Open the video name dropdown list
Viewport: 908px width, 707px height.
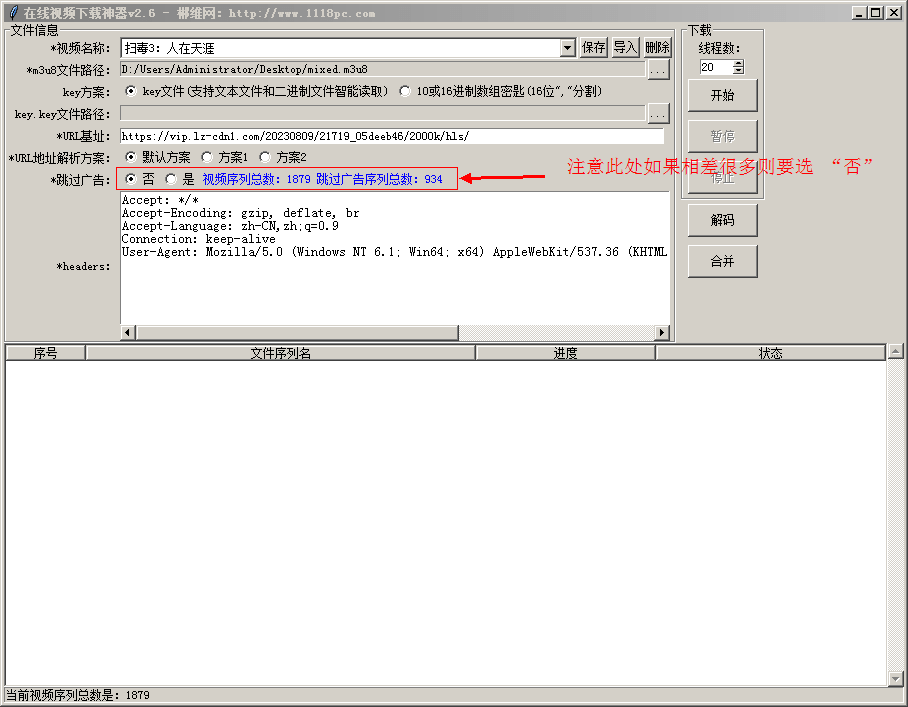568,48
